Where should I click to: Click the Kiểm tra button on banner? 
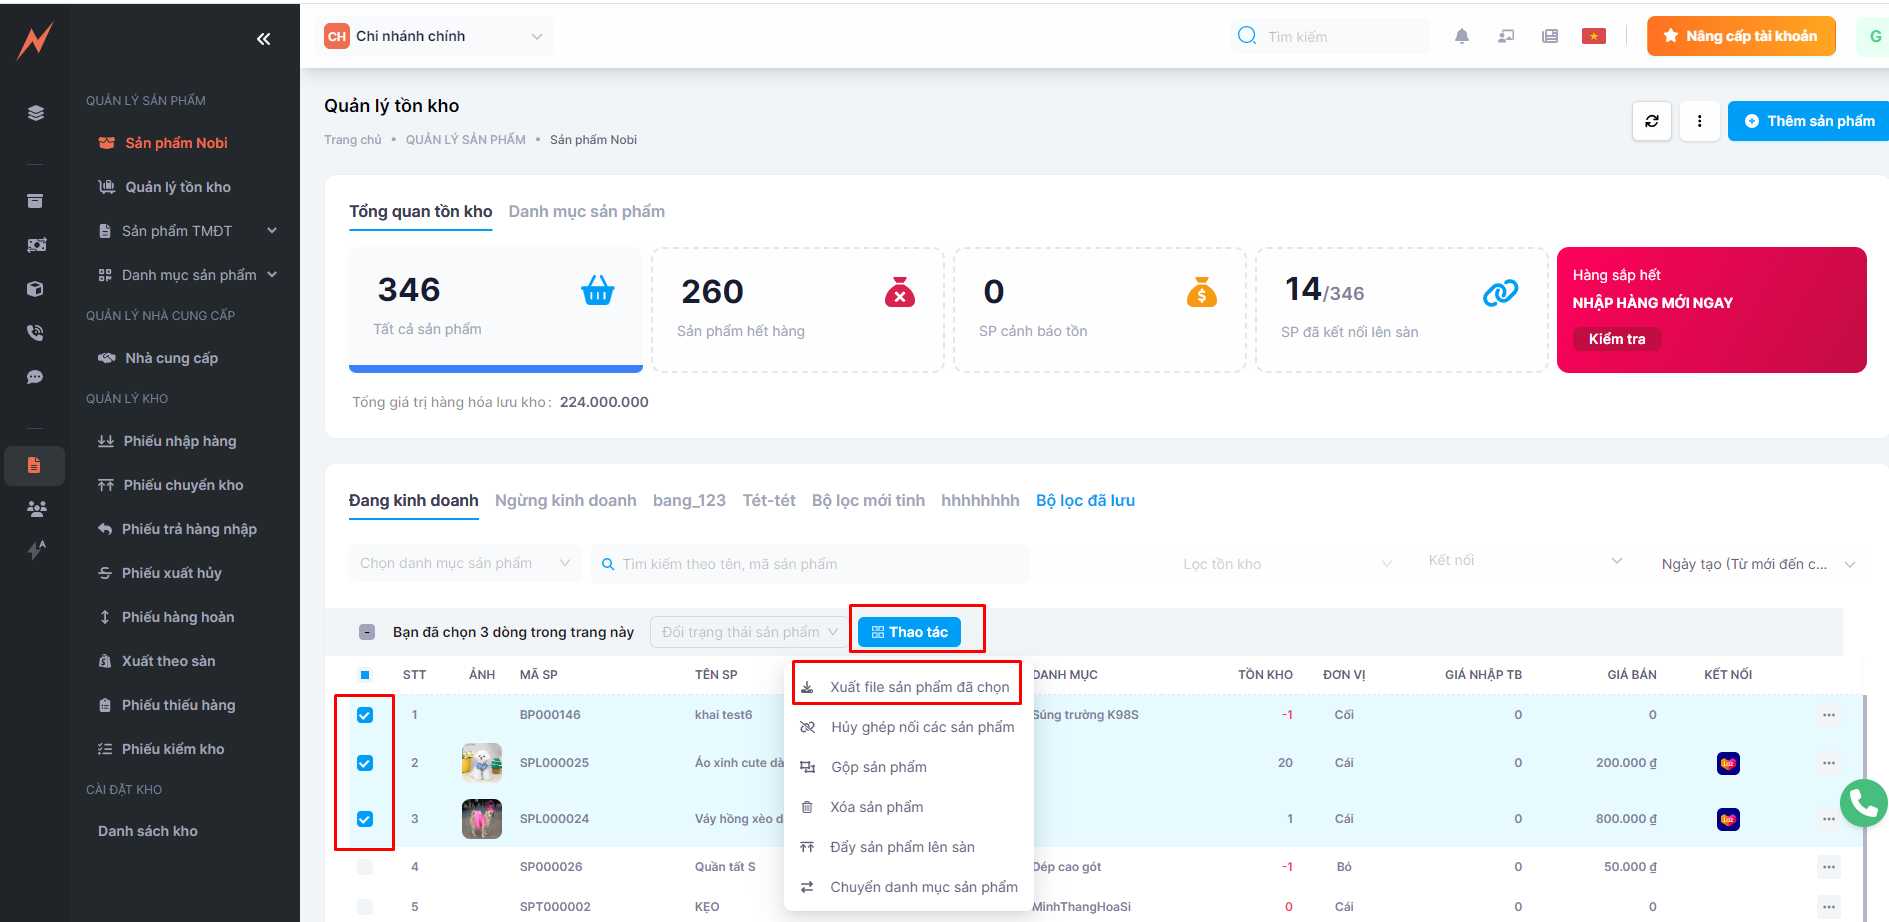pos(1616,339)
